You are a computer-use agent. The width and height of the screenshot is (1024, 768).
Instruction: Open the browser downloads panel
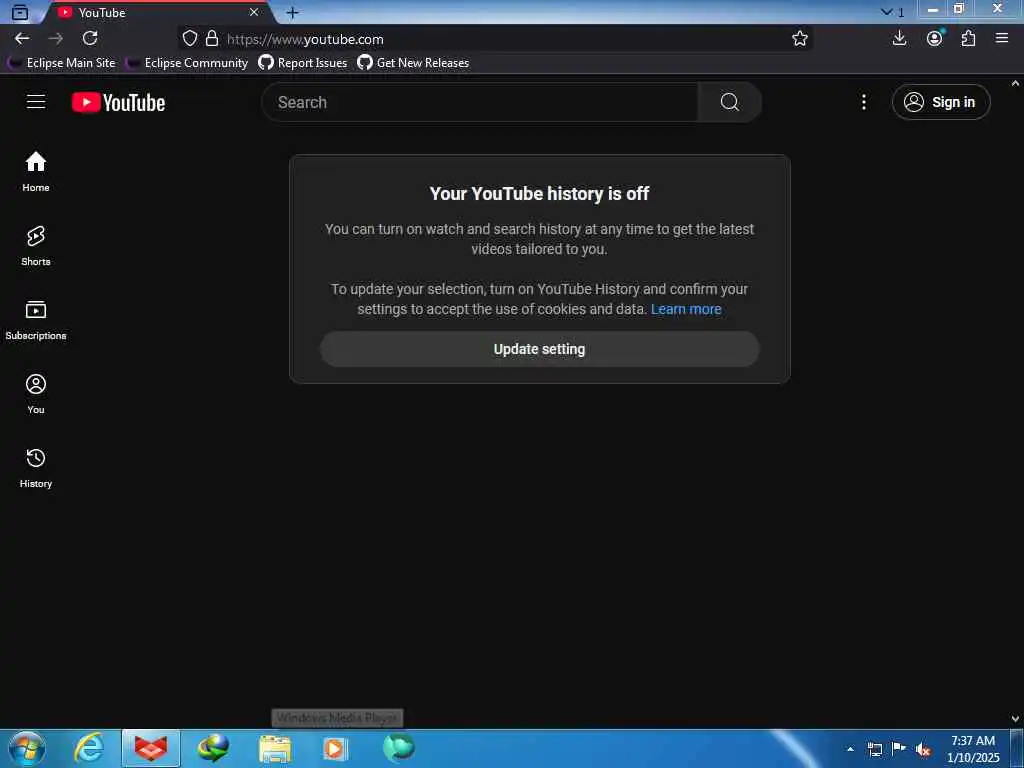[899, 39]
